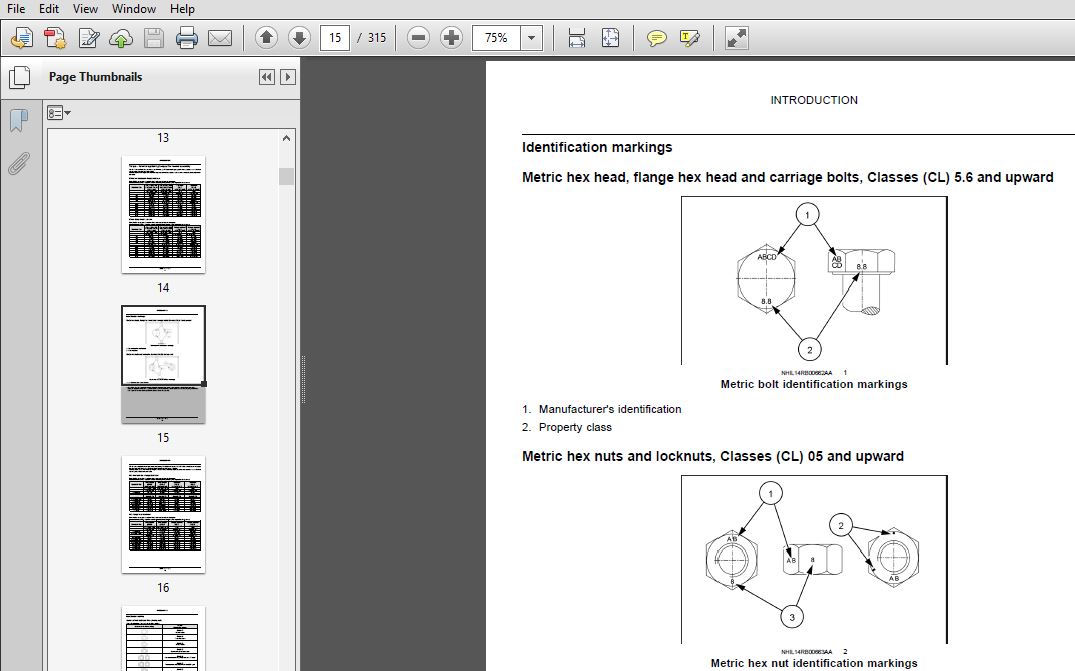
Task: Click the 'Manufacturer's identification' list item
Action: [x=609, y=409]
